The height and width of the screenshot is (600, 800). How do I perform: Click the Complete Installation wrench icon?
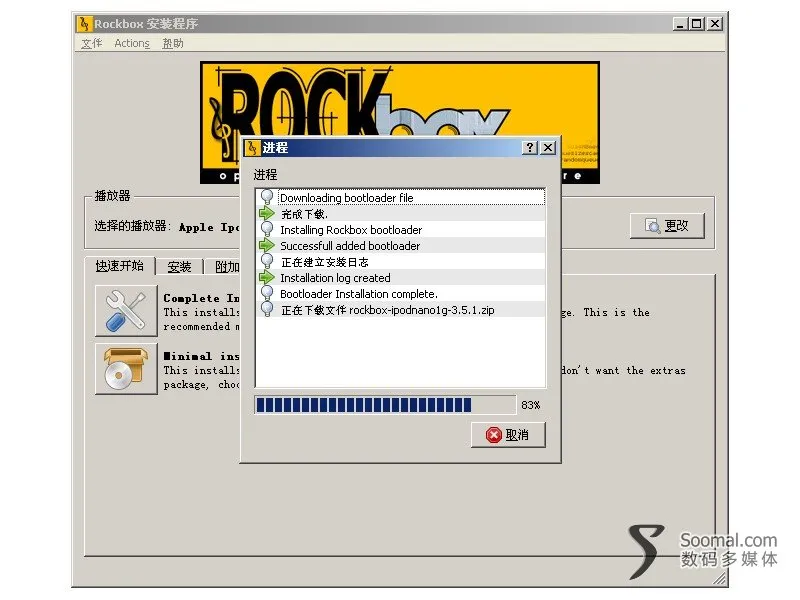pyautogui.click(x=126, y=311)
